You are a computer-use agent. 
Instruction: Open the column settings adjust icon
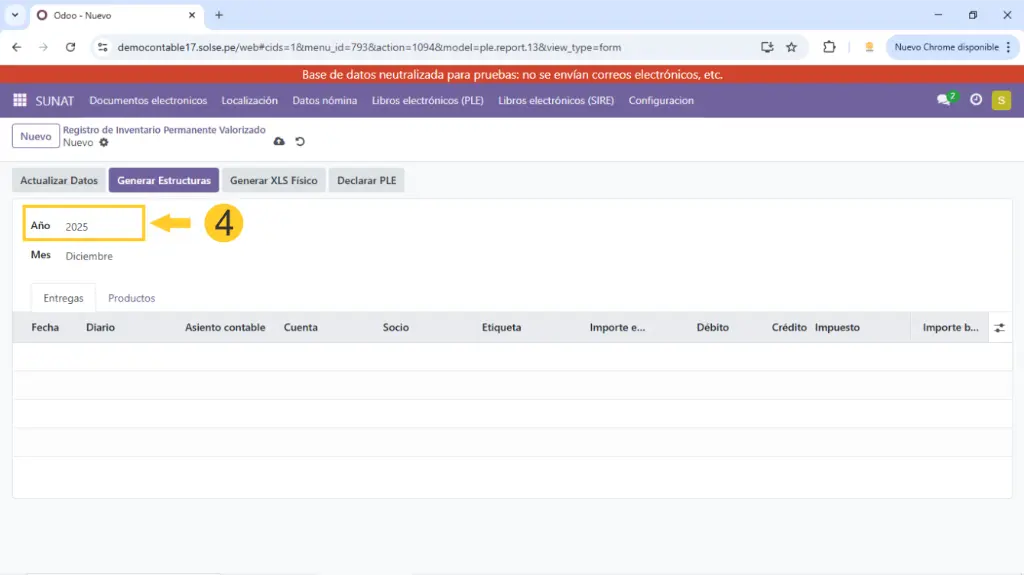999,327
